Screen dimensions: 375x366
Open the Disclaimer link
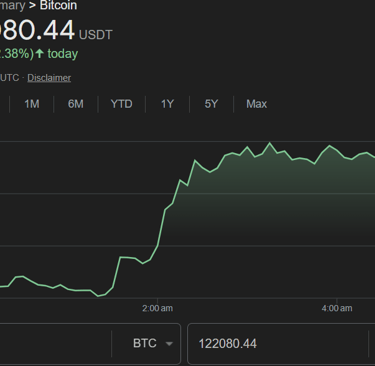[49, 78]
